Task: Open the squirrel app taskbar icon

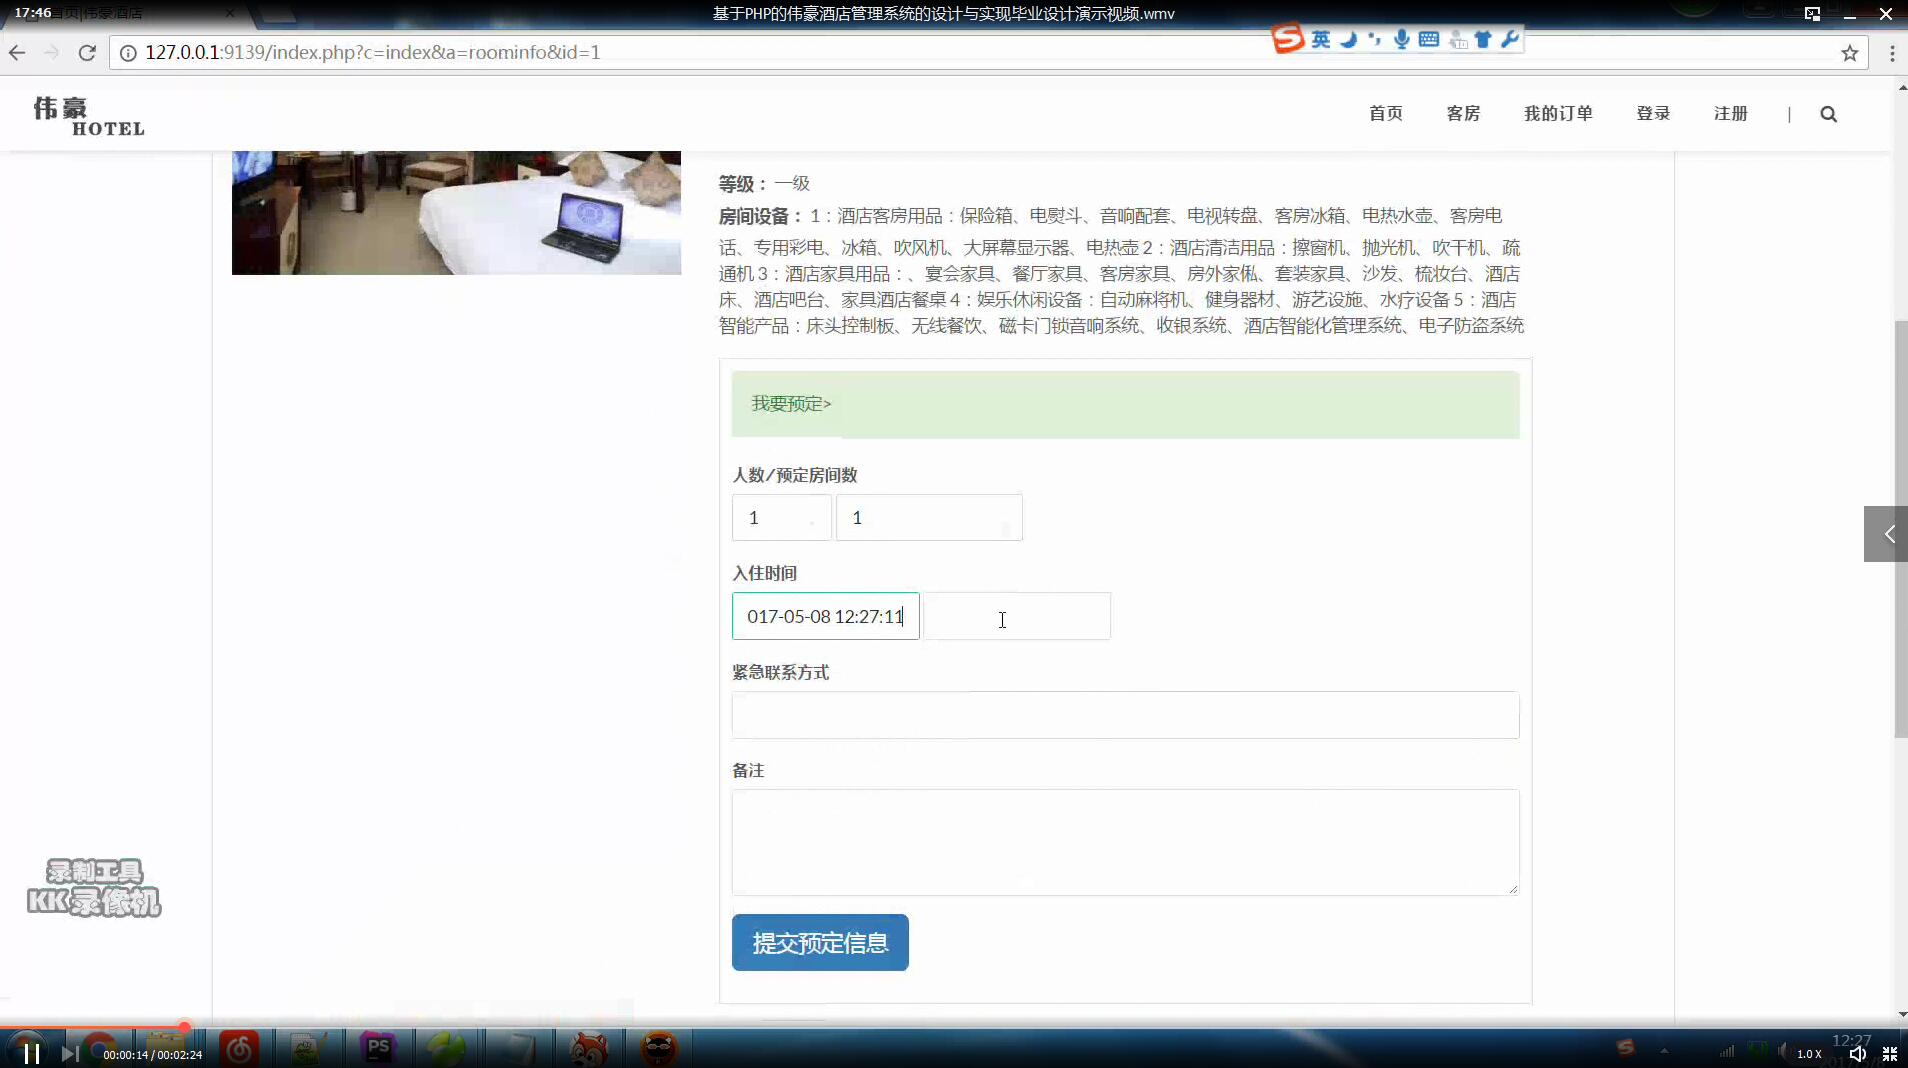Action: coord(589,1049)
